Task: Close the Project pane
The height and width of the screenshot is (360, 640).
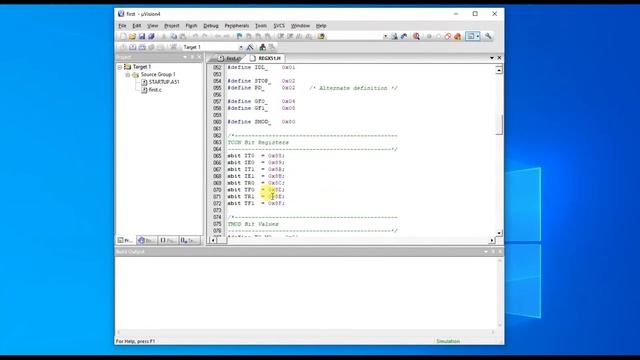Action: coord(200,57)
